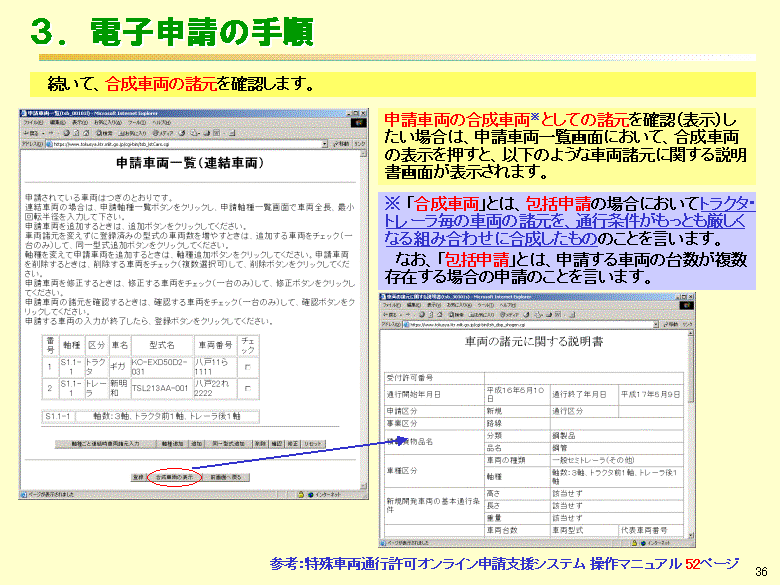Click 修正 button
The image size is (780, 585).
point(292,444)
